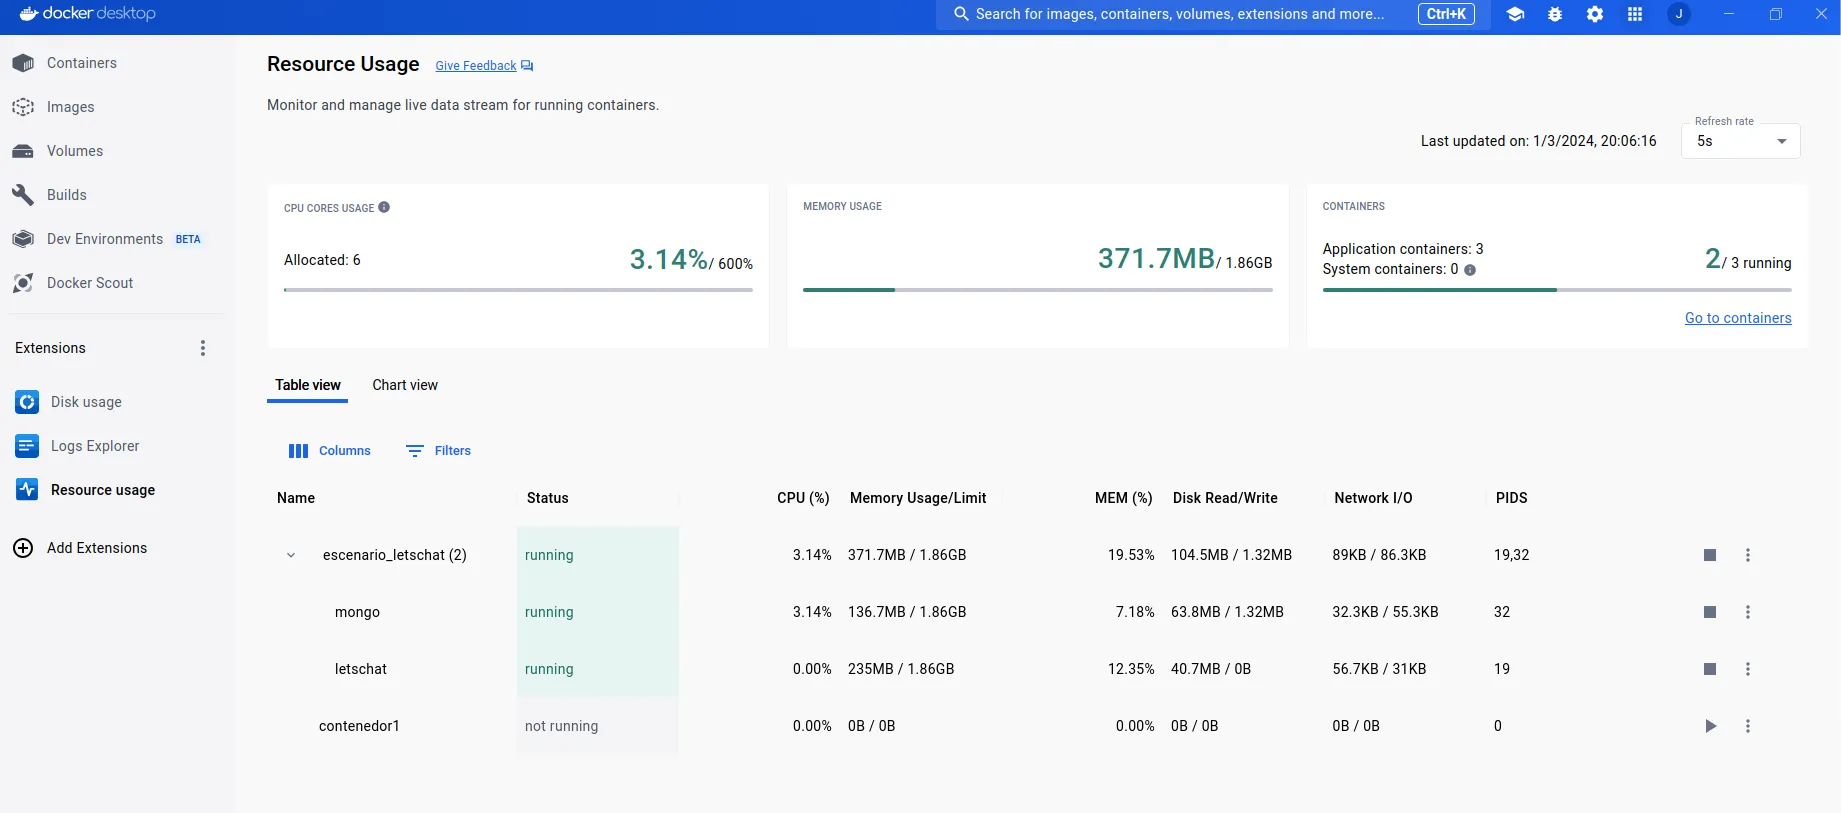
Task: Open the Learning Center graduation cap icon
Action: (x=1515, y=14)
